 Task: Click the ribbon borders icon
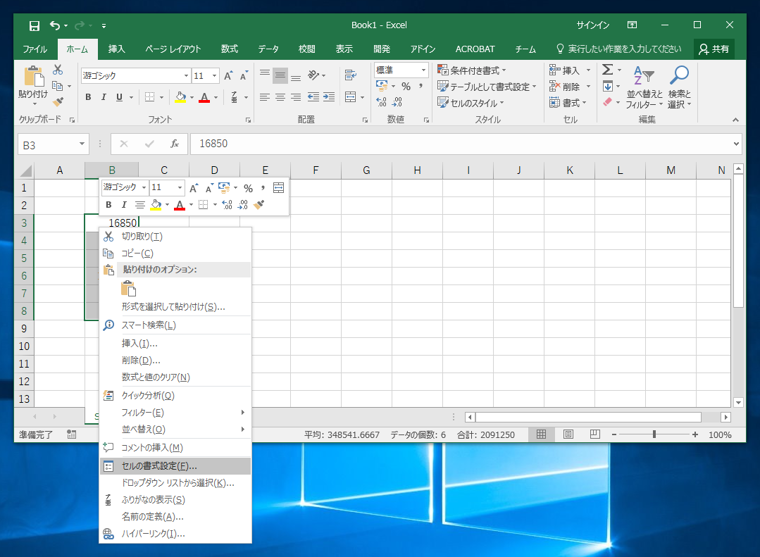(150, 97)
